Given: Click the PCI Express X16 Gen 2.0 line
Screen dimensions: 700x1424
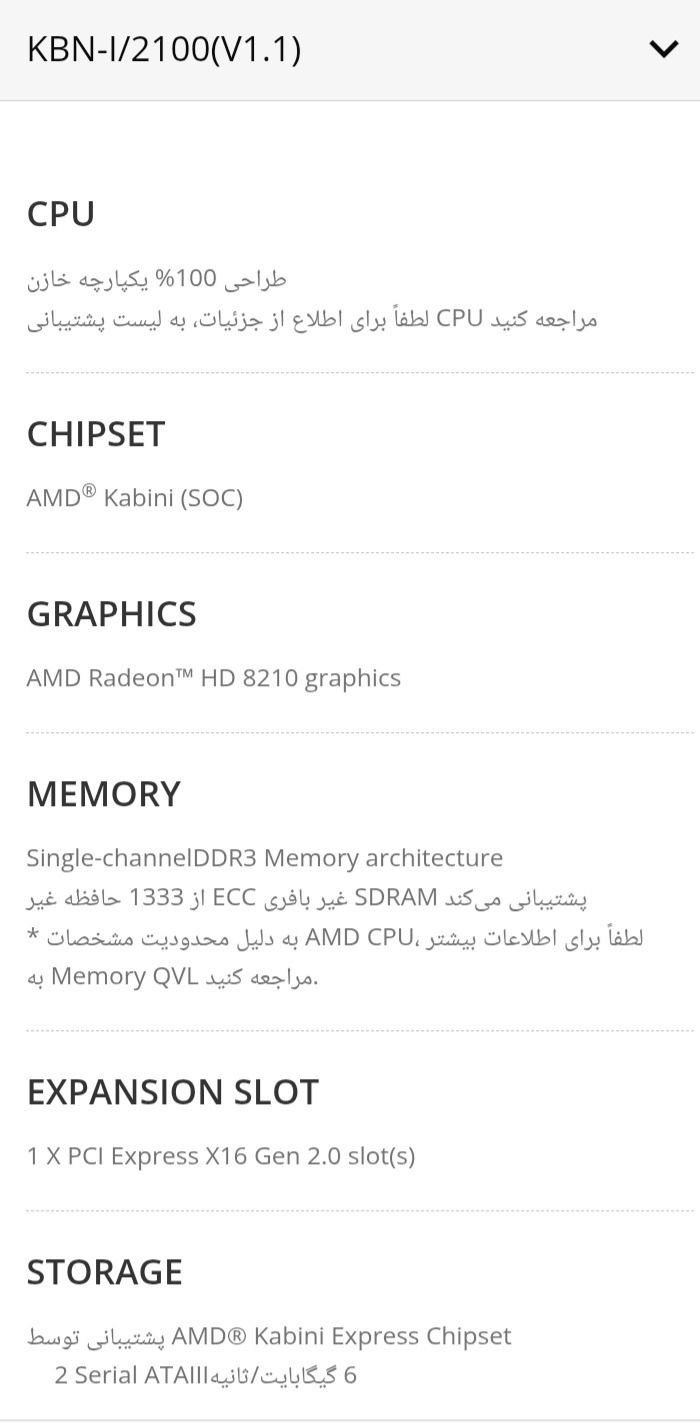Looking at the screenshot, I should pos(221,1156).
